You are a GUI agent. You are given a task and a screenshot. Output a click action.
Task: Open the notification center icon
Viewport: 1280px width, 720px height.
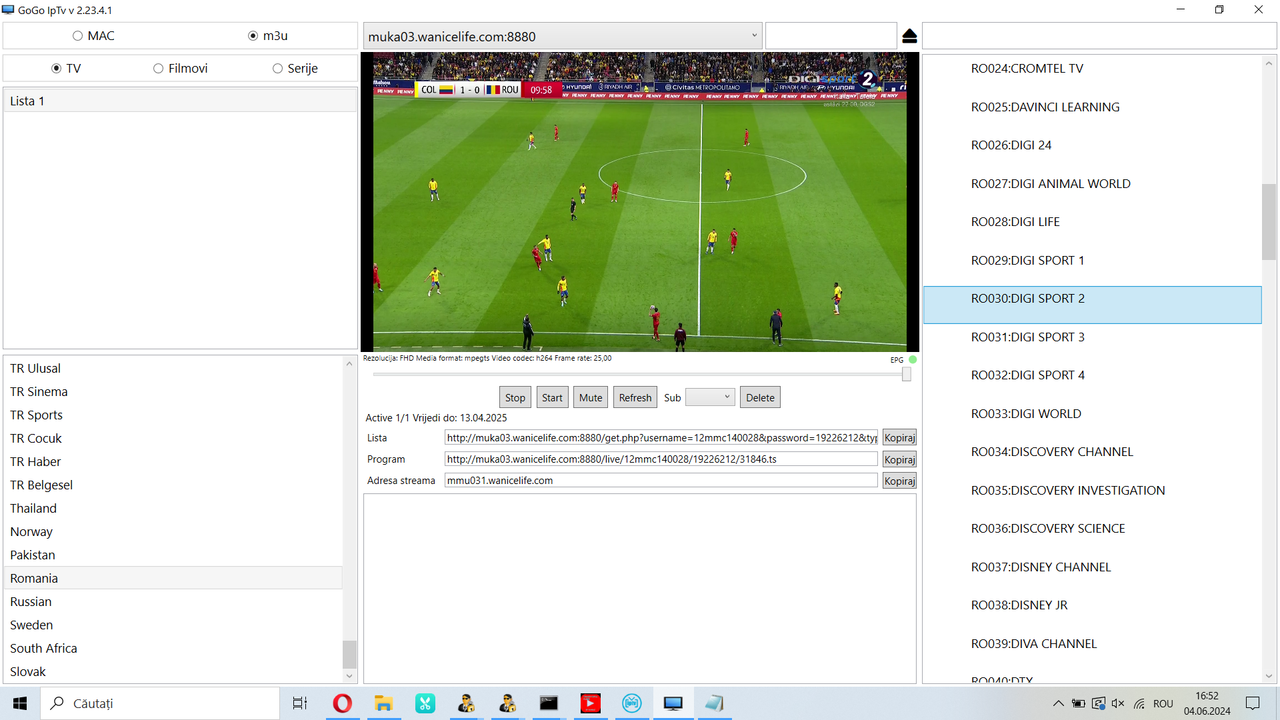1253,703
